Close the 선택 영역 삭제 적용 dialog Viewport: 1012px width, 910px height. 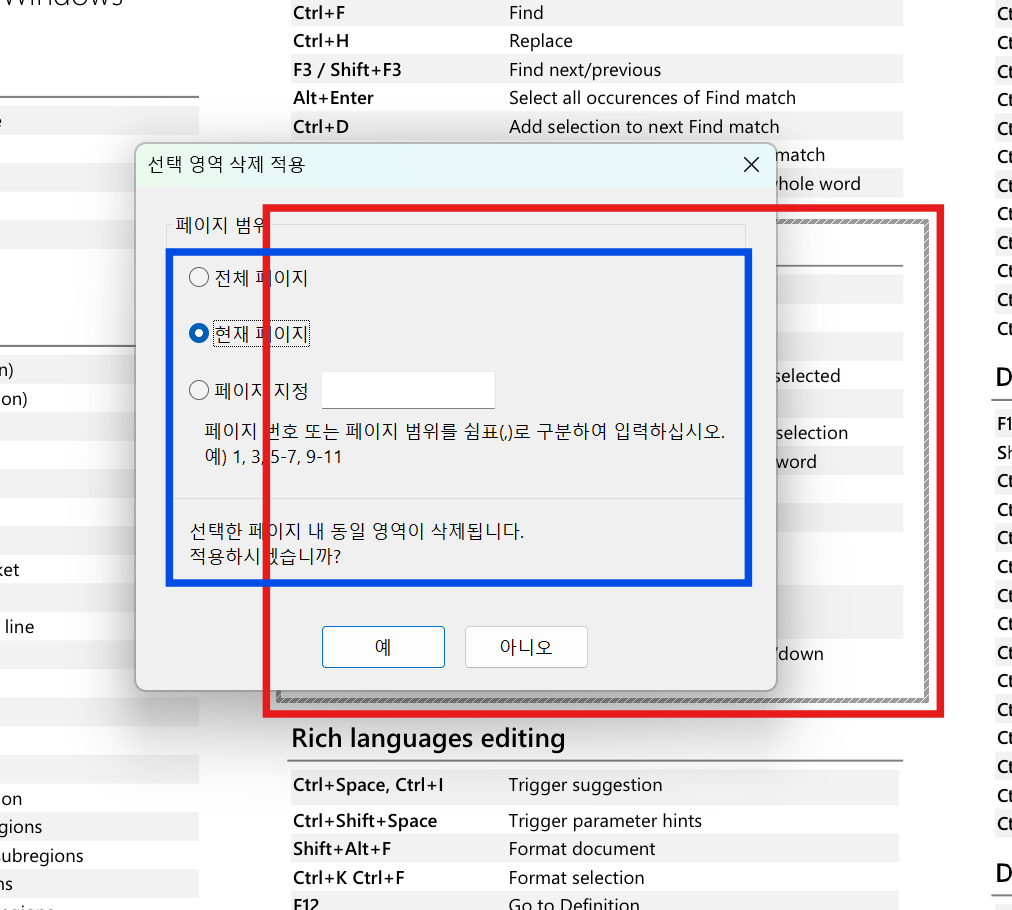point(751,165)
